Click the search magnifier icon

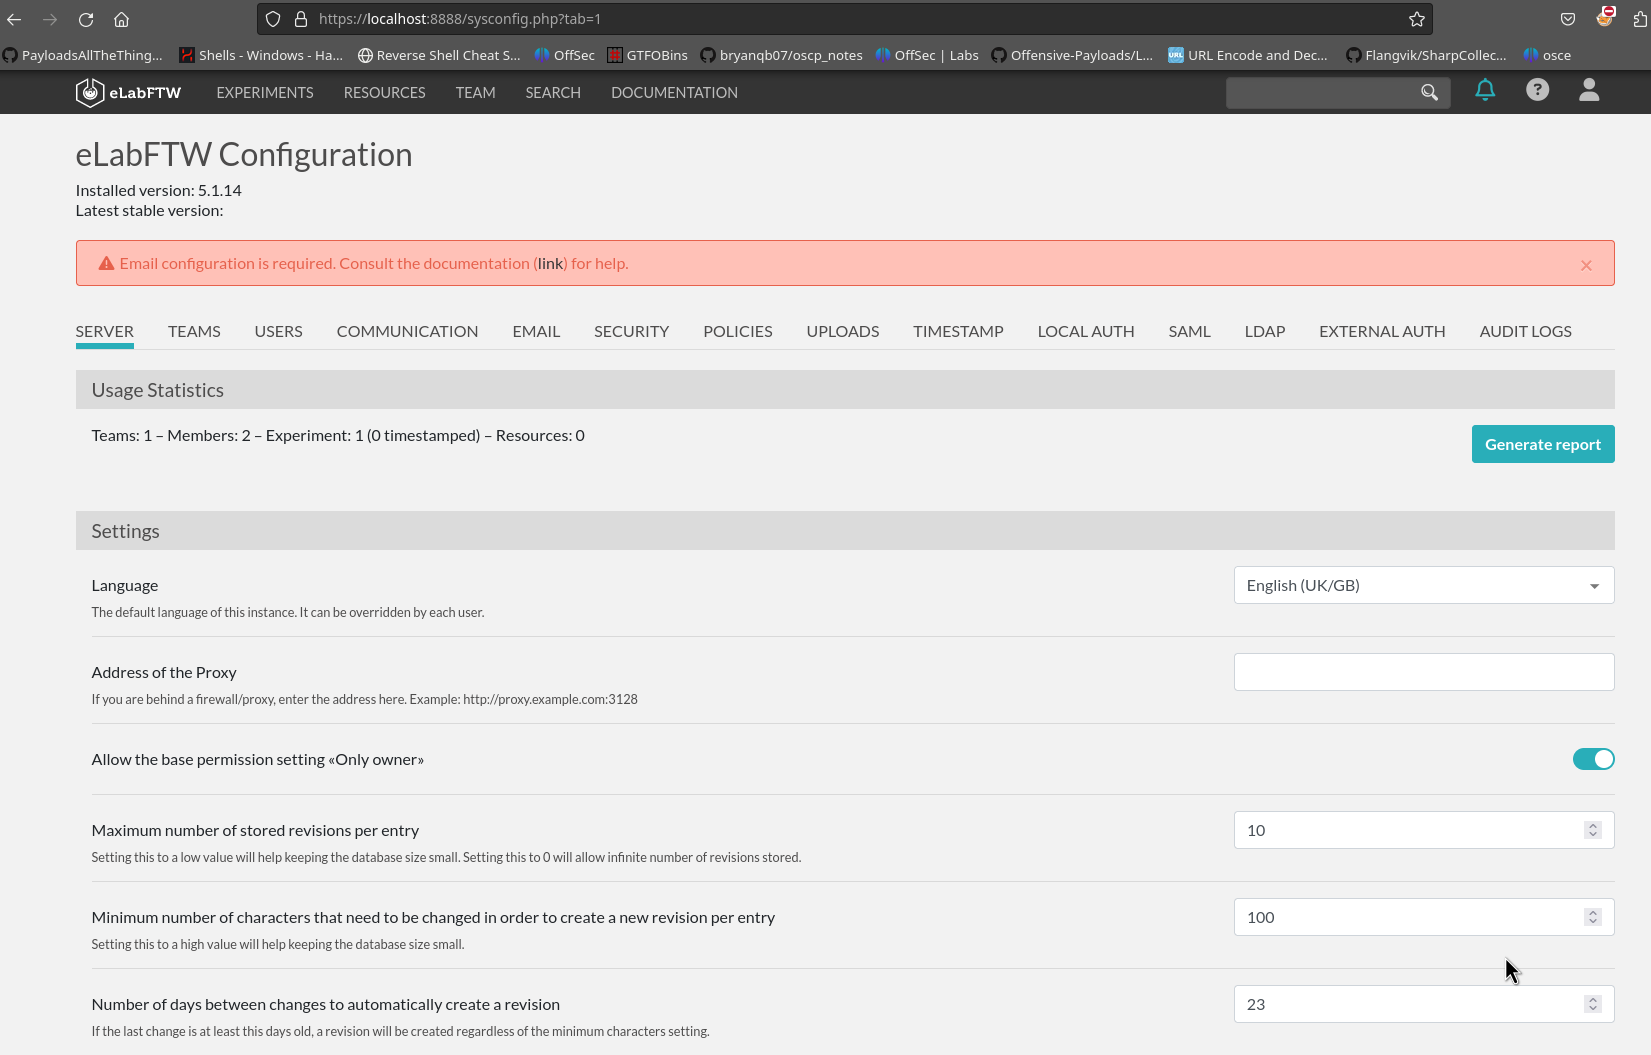pos(1429,92)
